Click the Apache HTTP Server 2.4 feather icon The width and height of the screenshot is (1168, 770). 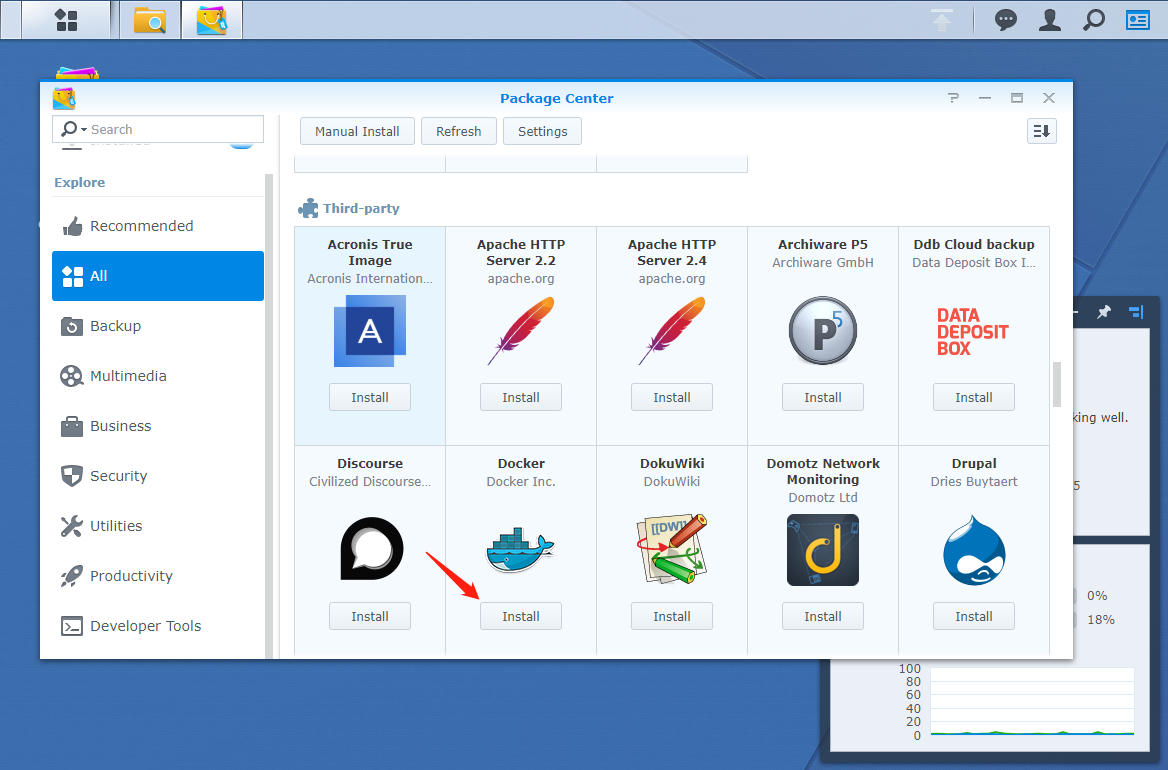[672, 331]
